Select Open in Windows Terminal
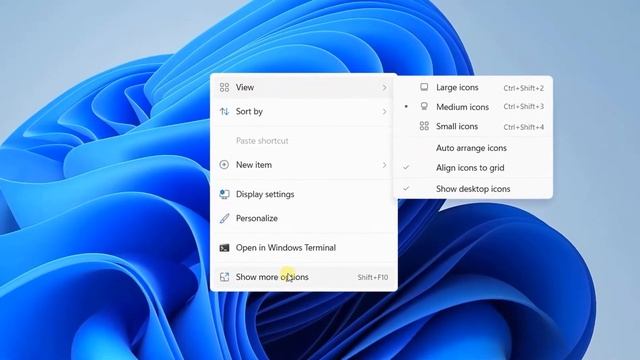Image resolution: width=640 pixels, height=360 pixels. pos(303,248)
